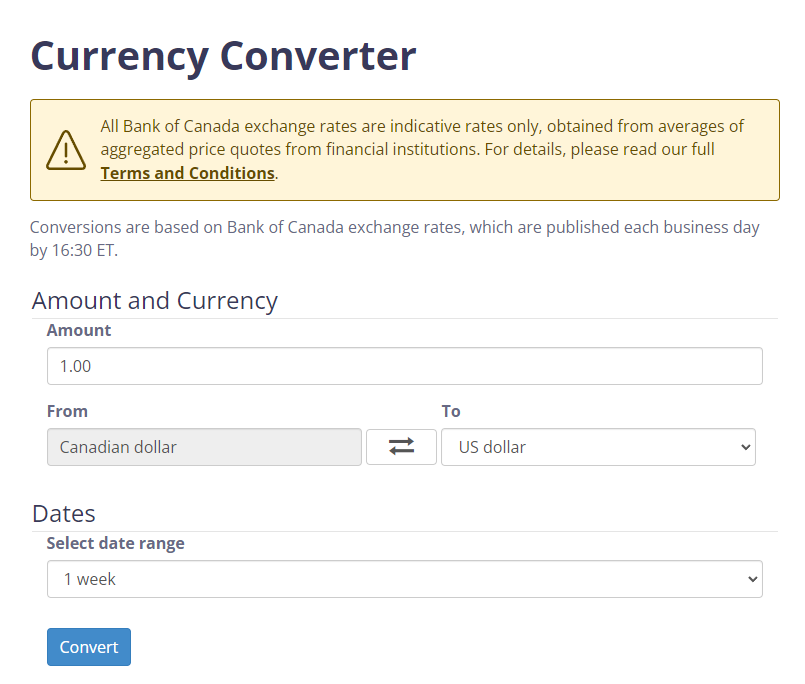The image size is (805, 684).
Task: Click the Canadian dollar From field
Action: pos(204,447)
